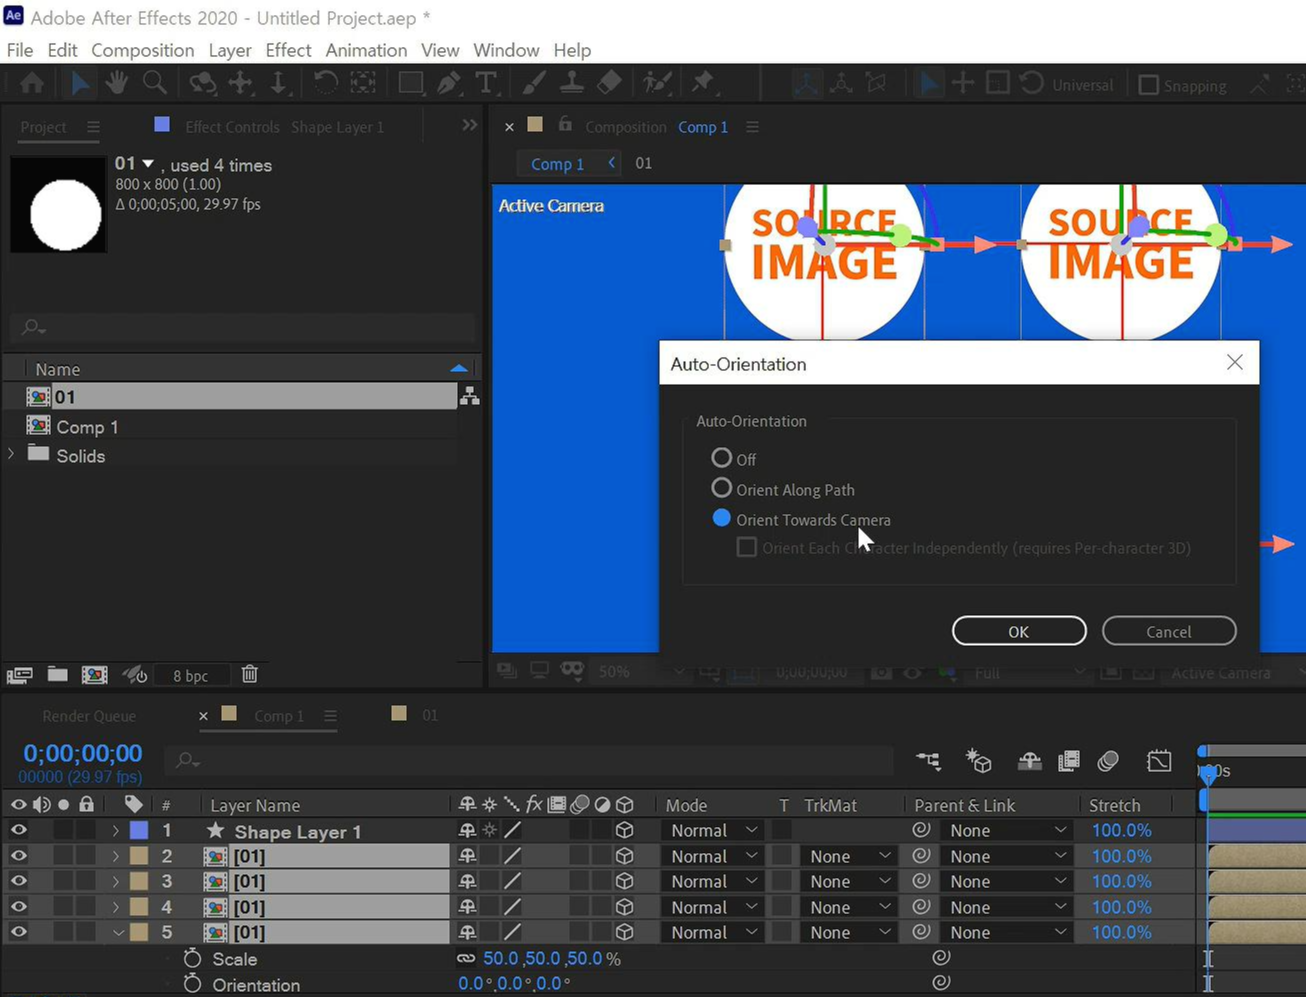Open the Layer menu
Screen dimensions: 1306x997
[230, 50]
